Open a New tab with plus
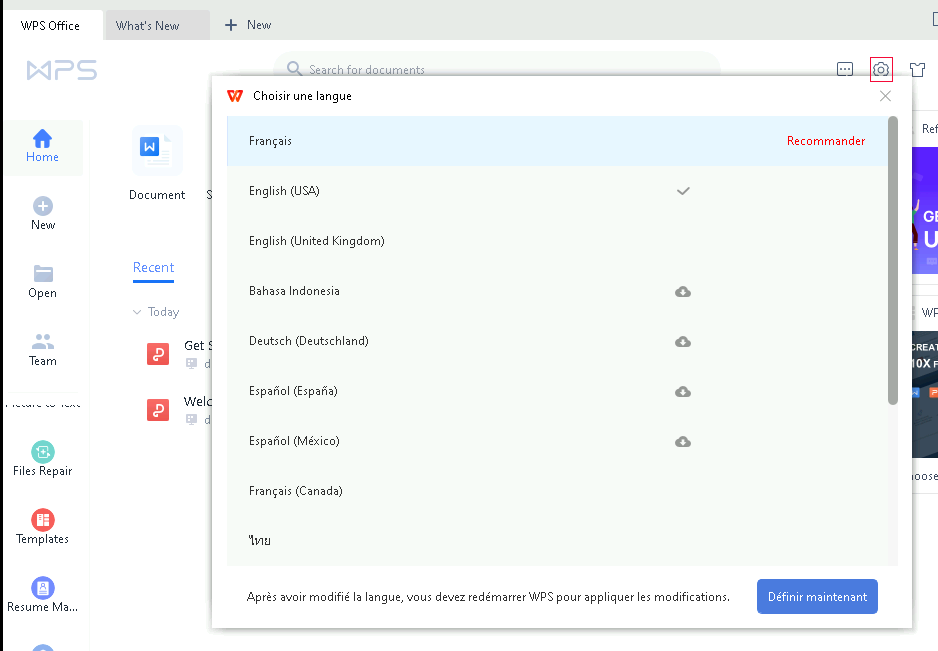938x651 pixels. [248, 25]
